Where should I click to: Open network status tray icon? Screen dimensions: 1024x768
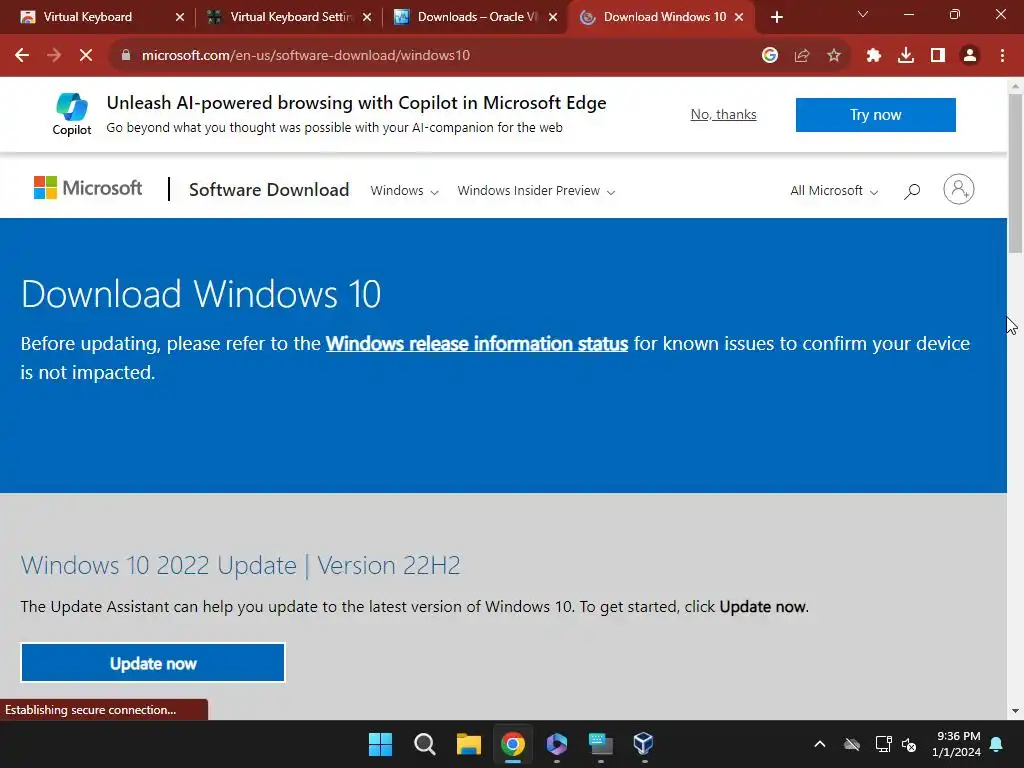[x=883, y=744]
